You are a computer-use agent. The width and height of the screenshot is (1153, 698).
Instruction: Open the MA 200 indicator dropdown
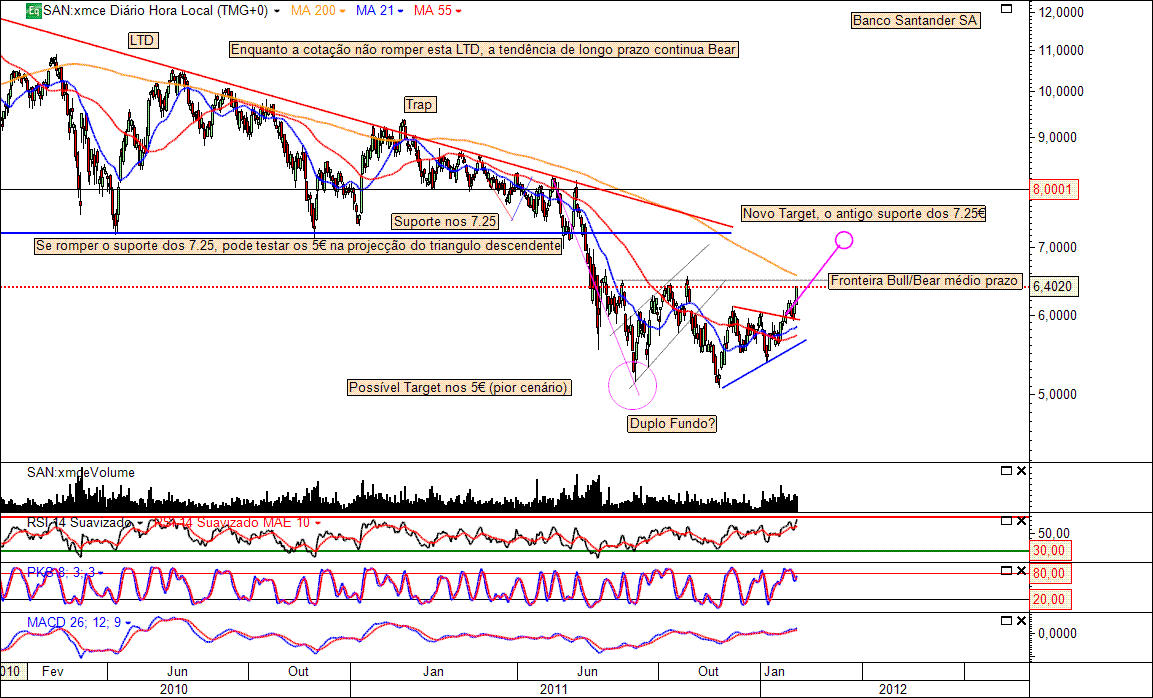pos(342,12)
